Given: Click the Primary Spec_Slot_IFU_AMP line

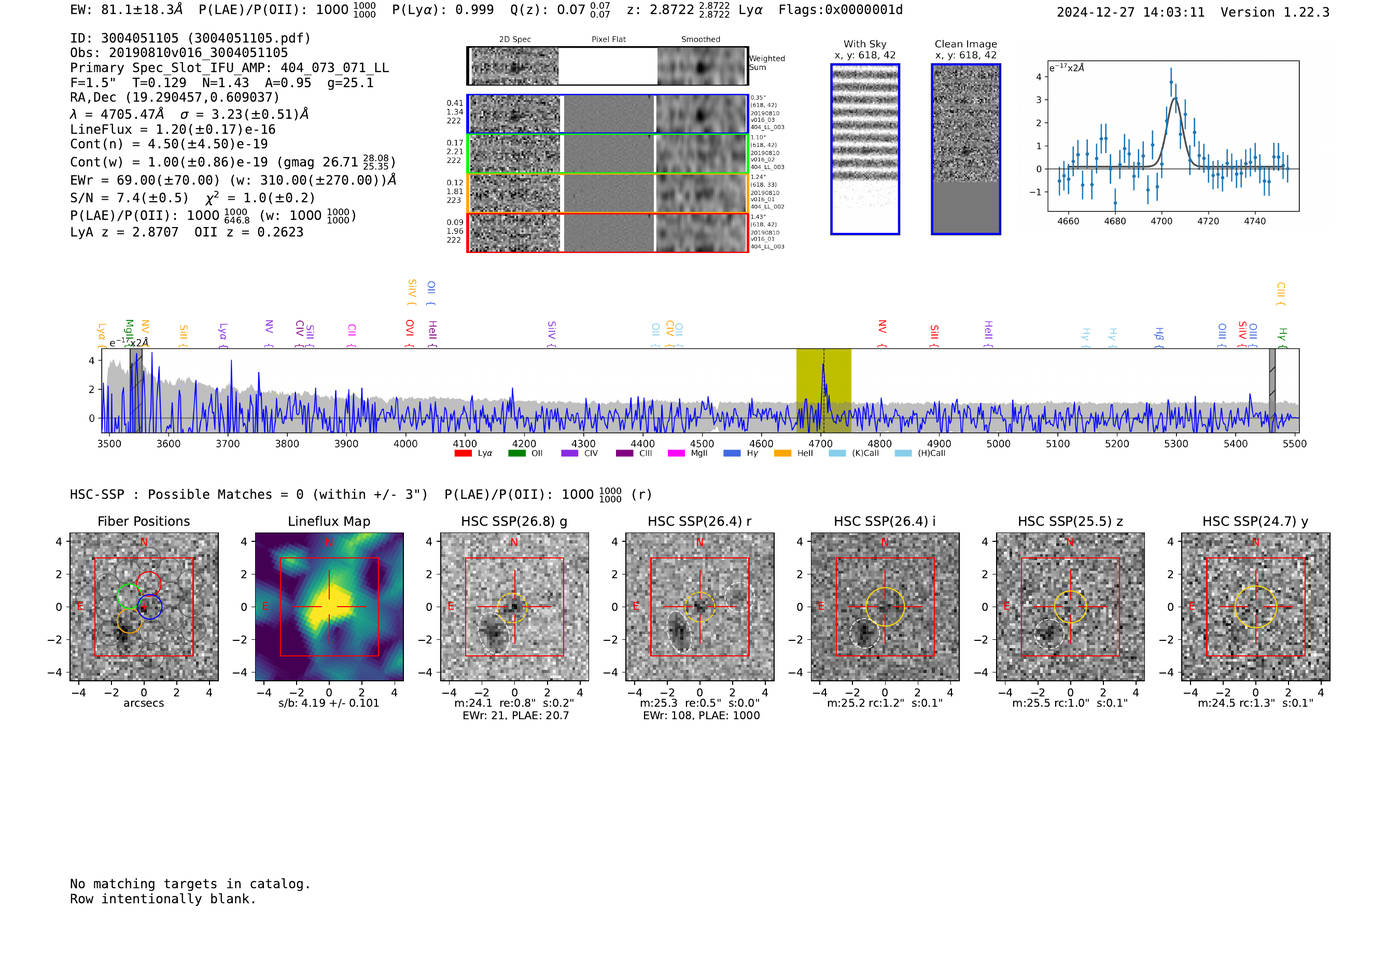Looking at the screenshot, I should (x=230, y=68).
